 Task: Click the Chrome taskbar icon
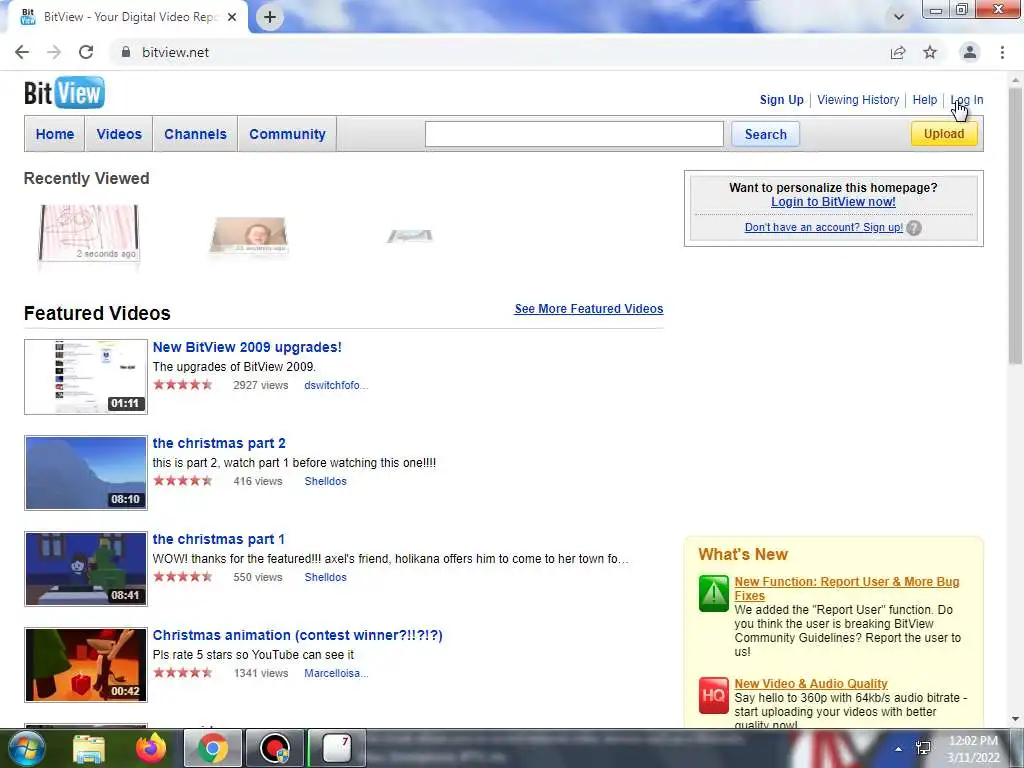(x=212, y=748)
